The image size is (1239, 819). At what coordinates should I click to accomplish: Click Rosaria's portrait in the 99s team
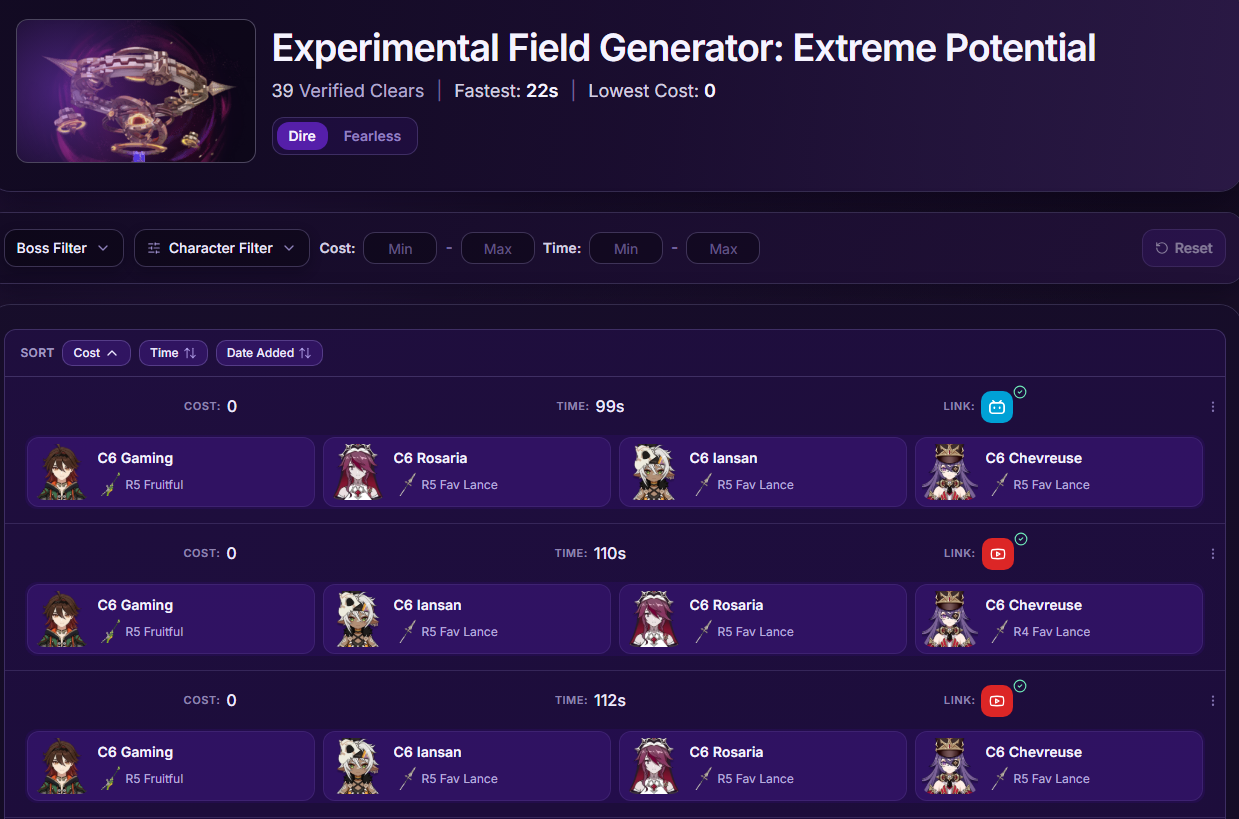358,472
